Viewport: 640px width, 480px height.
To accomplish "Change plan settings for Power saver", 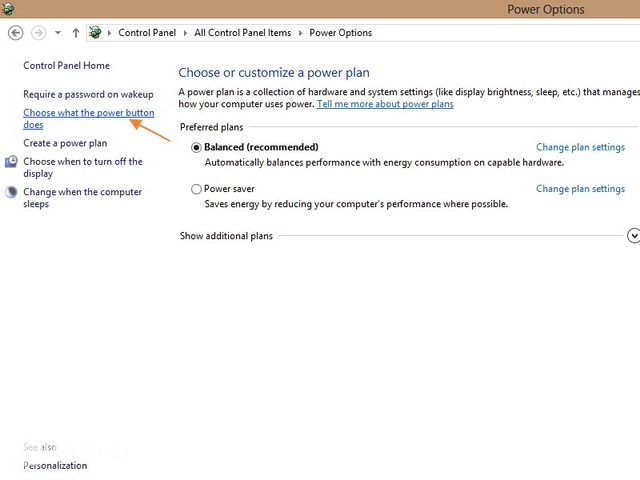I will point(580,189).
